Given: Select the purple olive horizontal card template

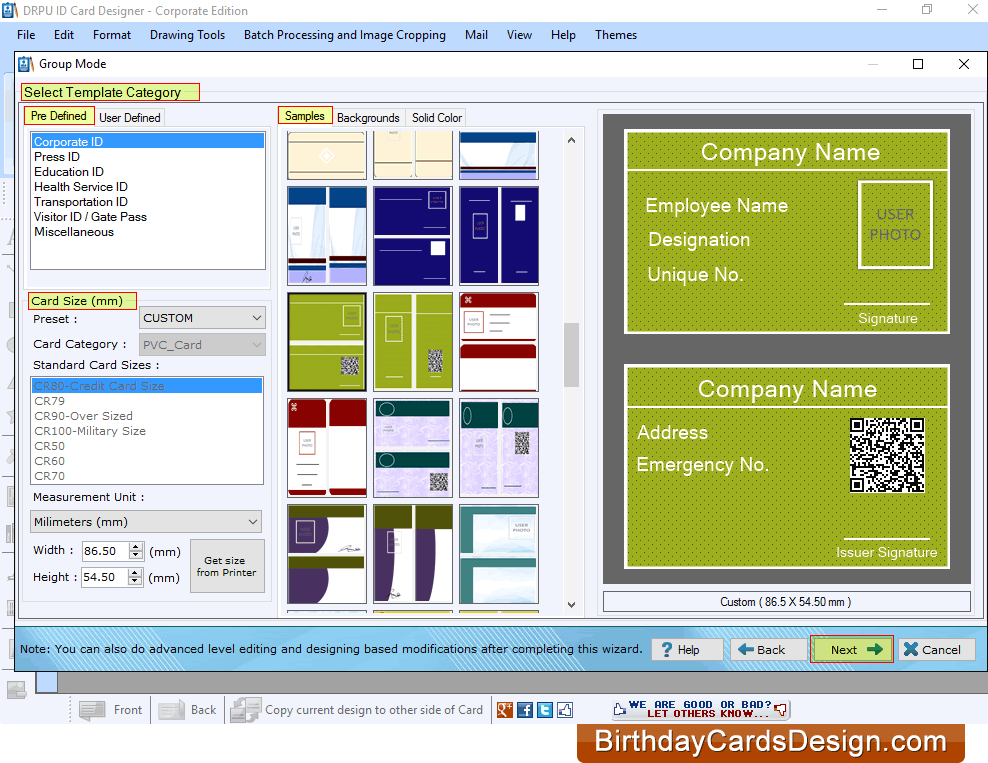Looking at the screenshot, I should click(x=326, y=553).
